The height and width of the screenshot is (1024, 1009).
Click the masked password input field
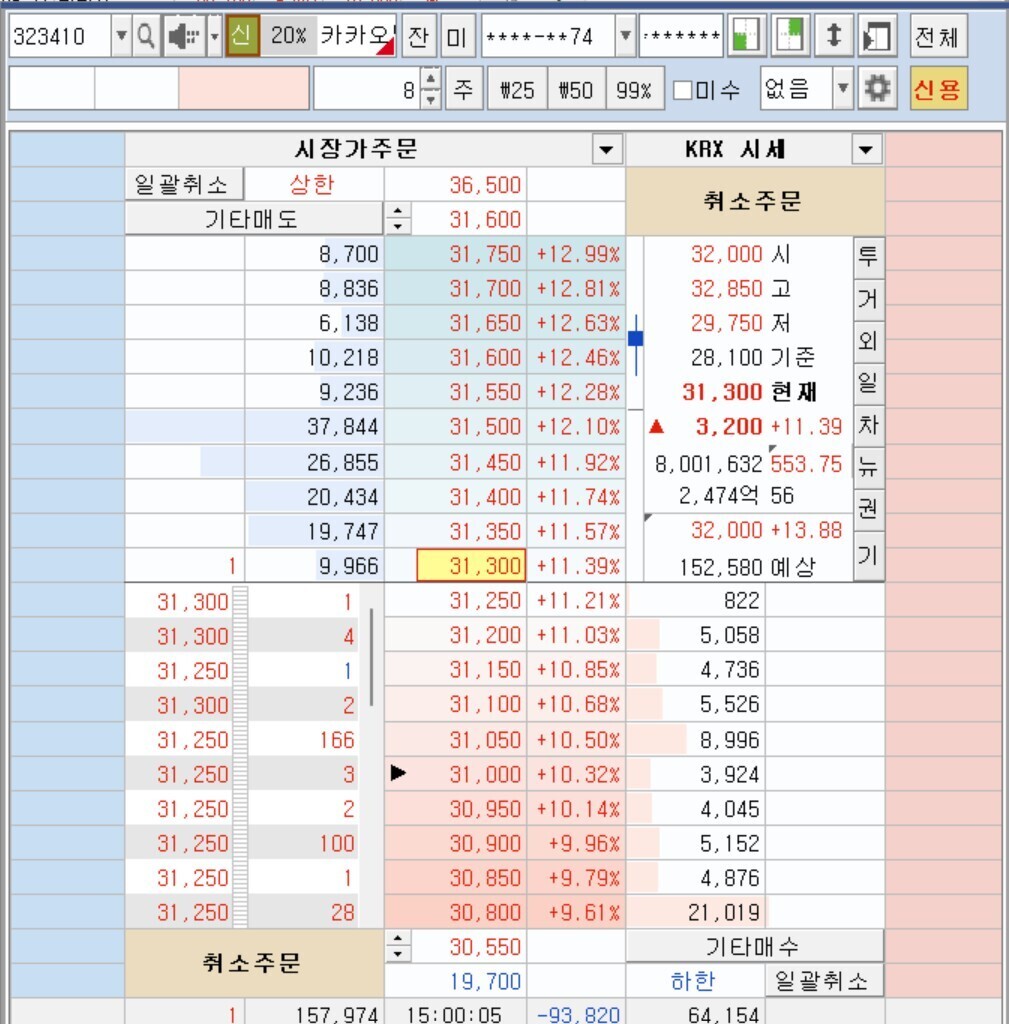point(681,35)
